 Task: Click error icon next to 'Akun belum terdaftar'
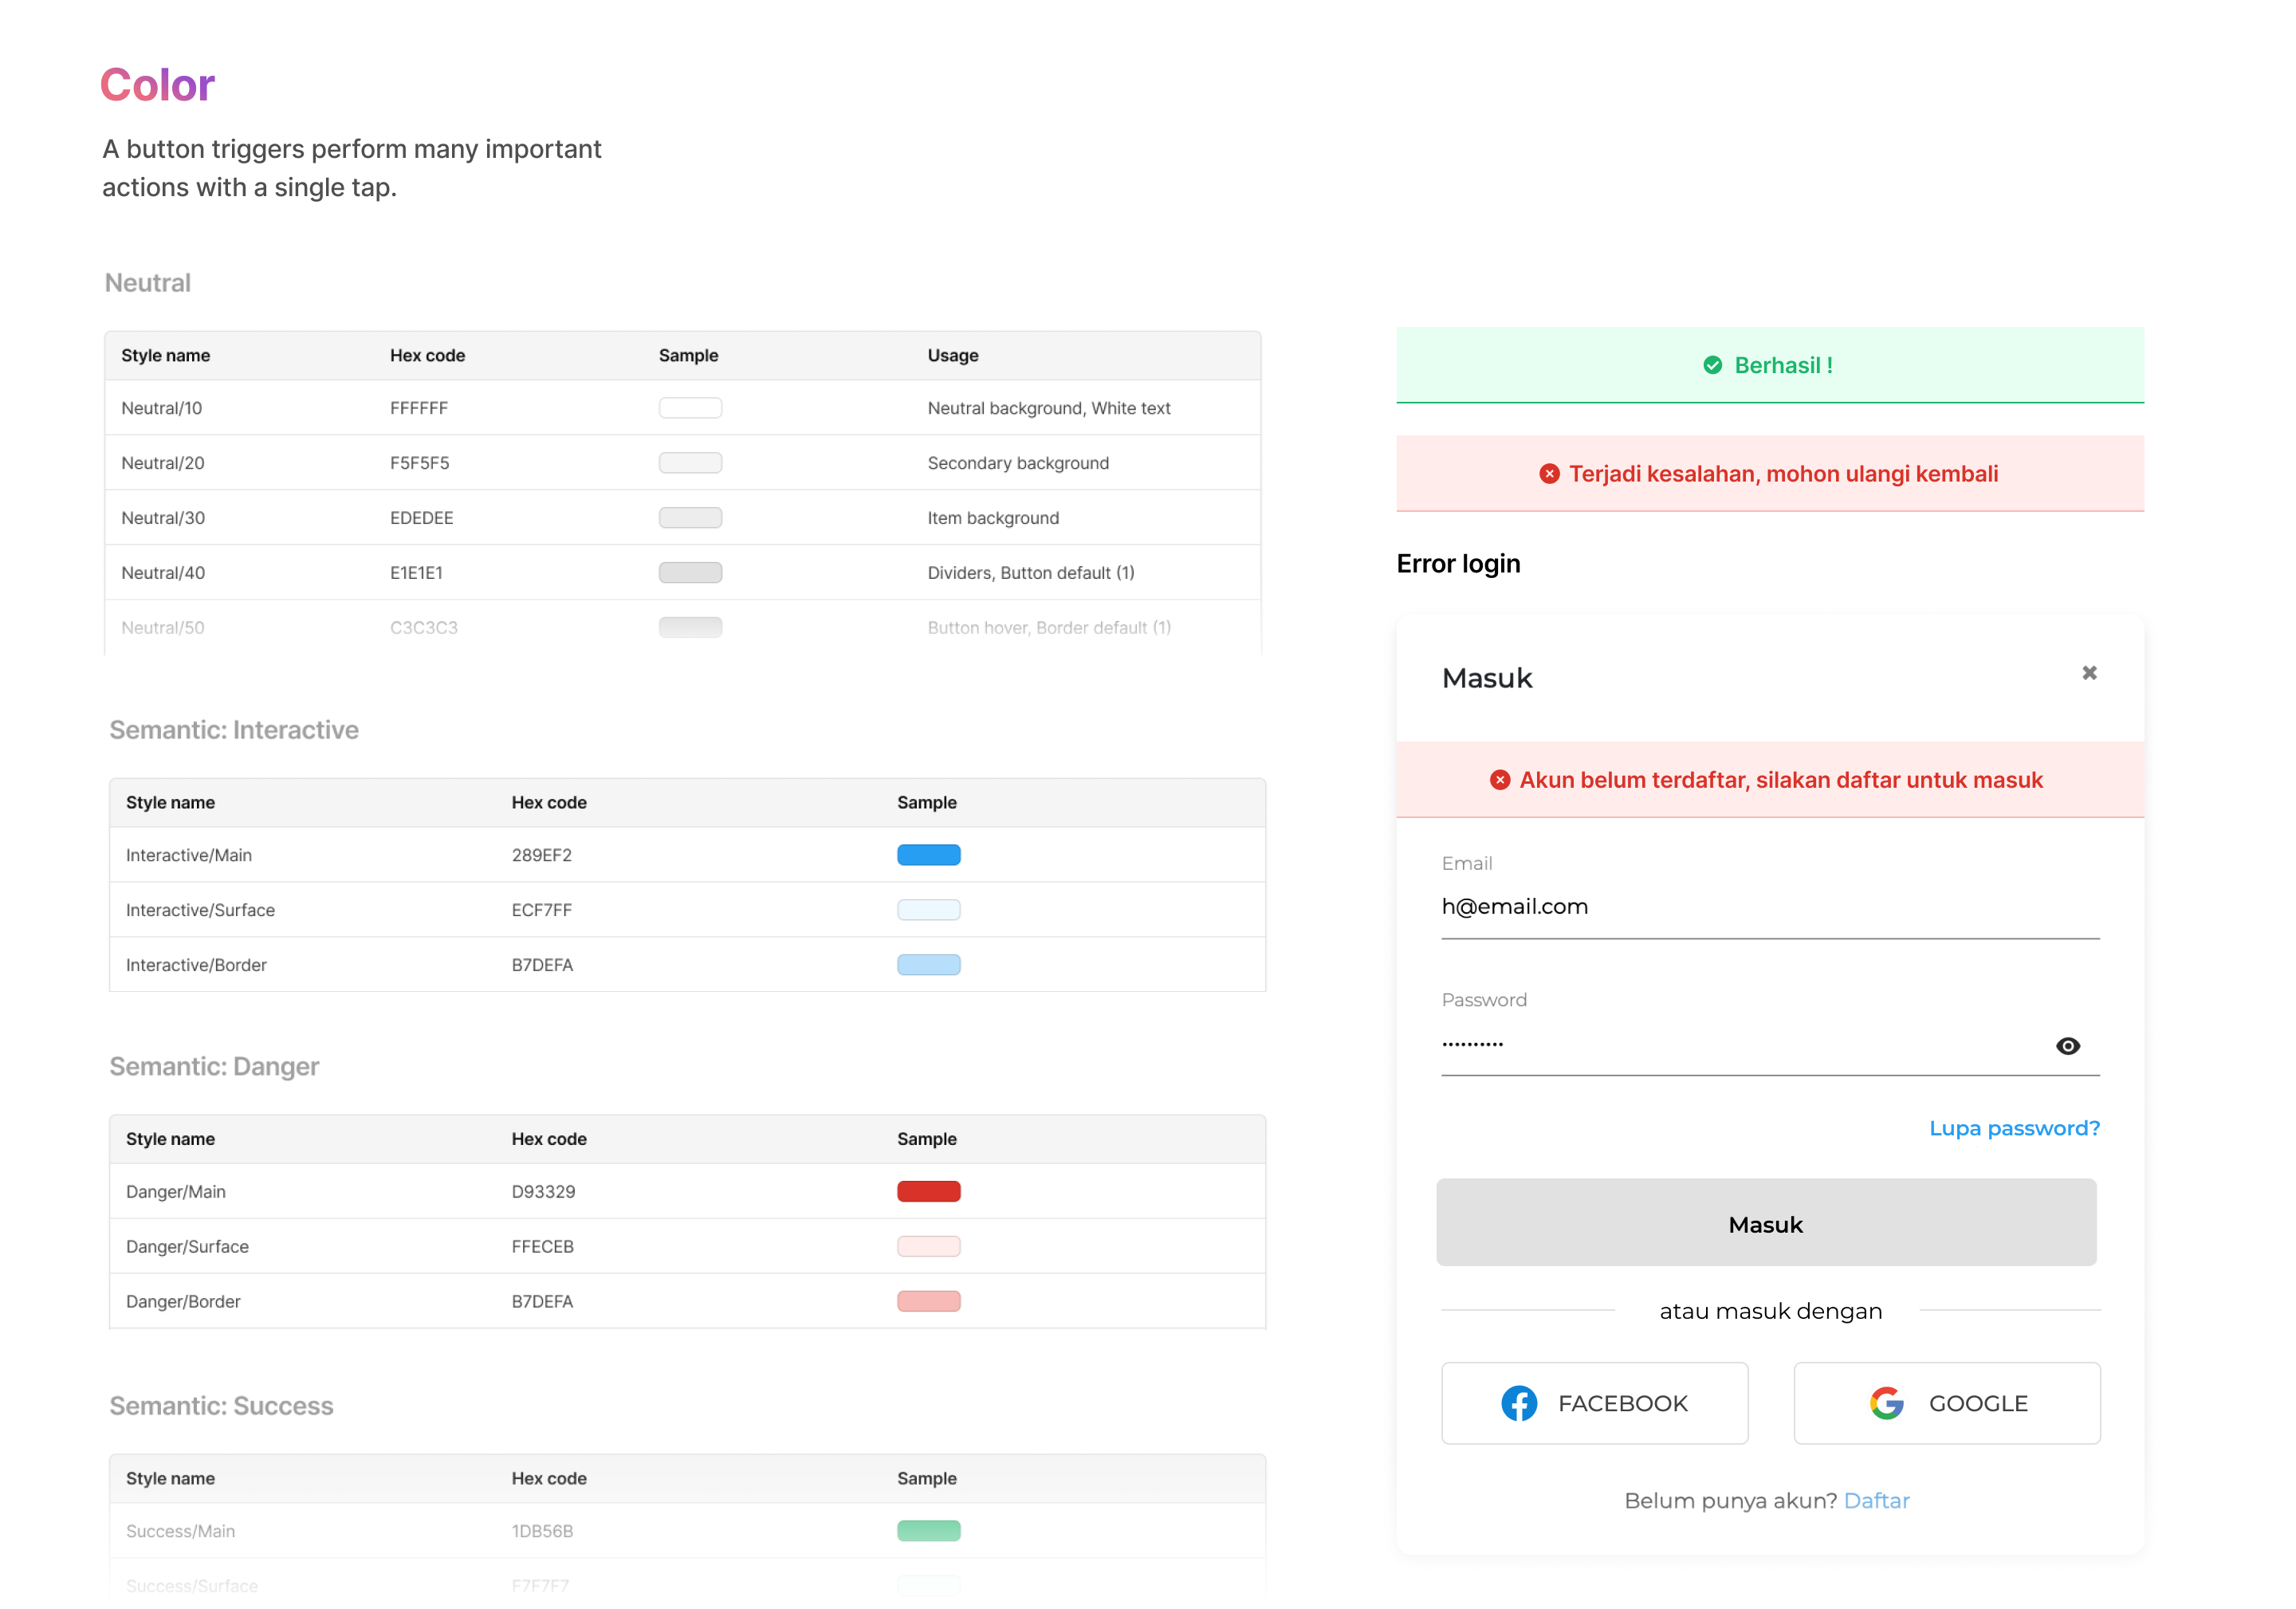(x=1499, y=780)
